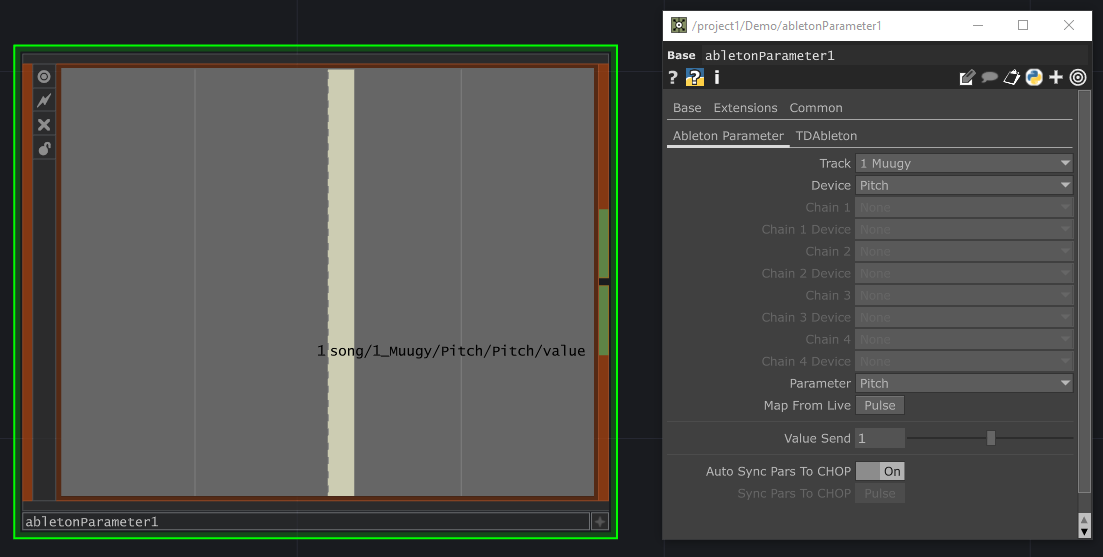Click the Track parameter label
The width and height of the screenshot is (1103, 557).
pos(835,163)
